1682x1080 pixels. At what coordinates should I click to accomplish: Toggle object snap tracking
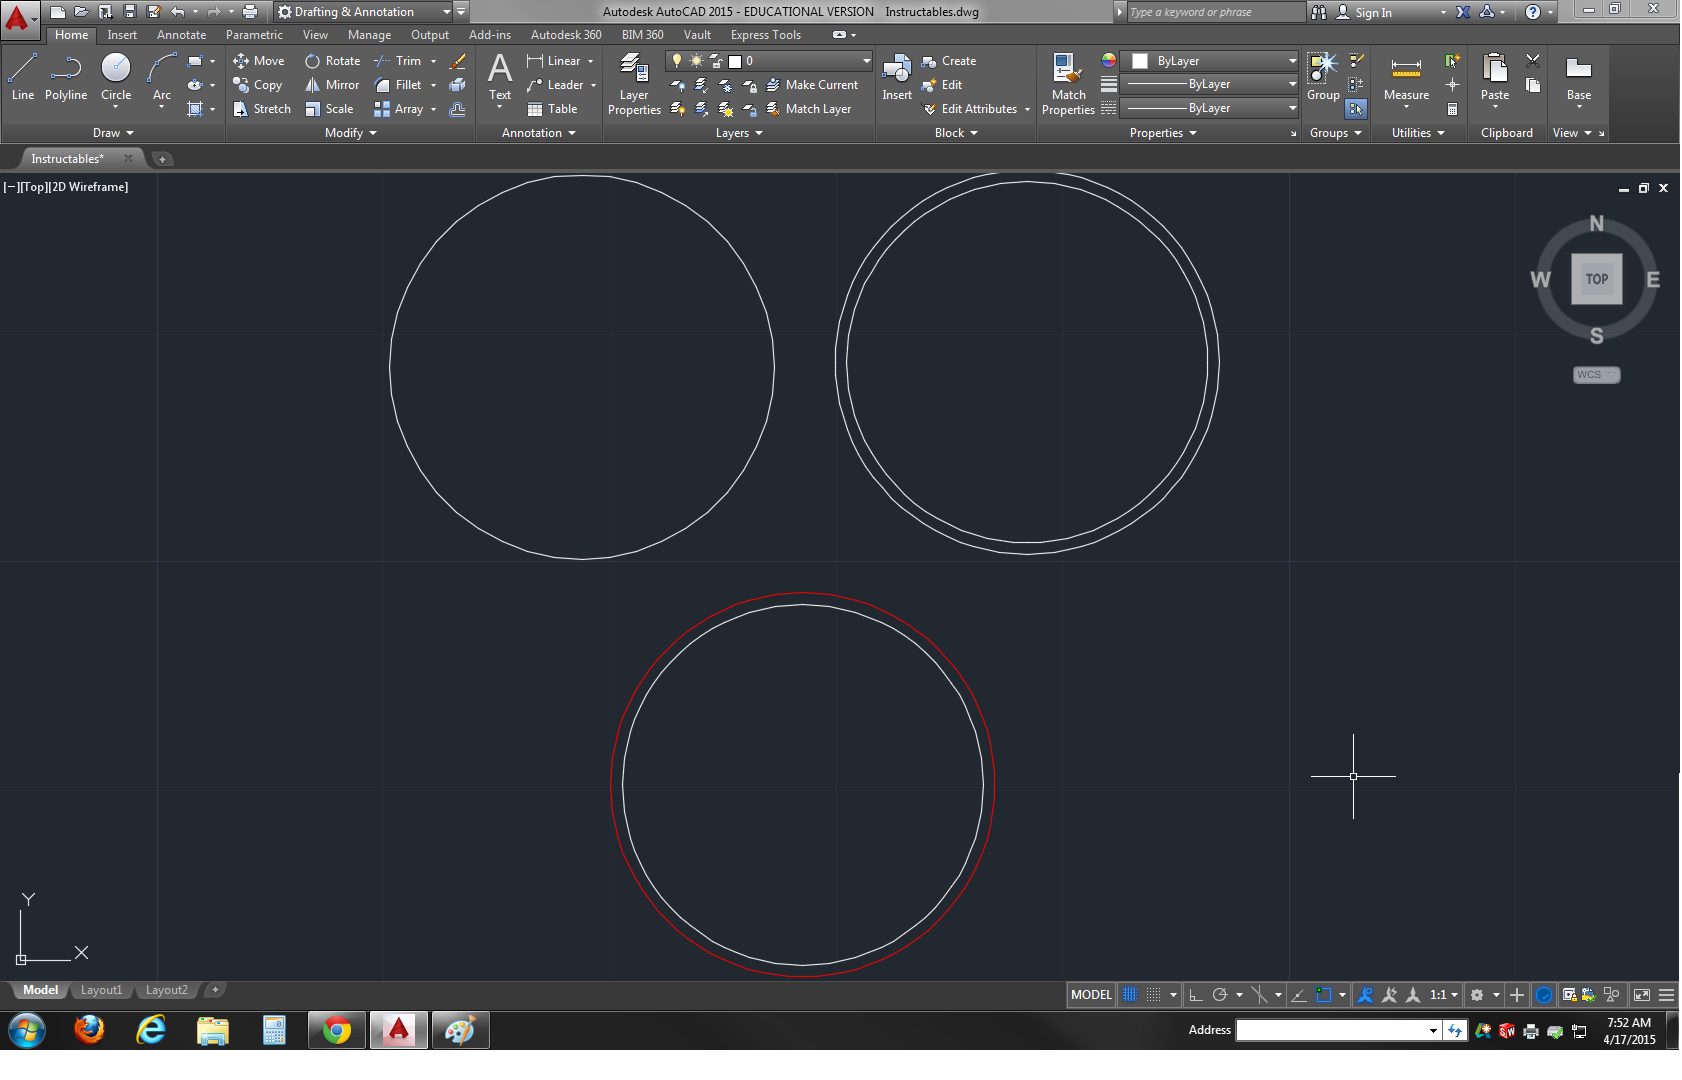1299,995
